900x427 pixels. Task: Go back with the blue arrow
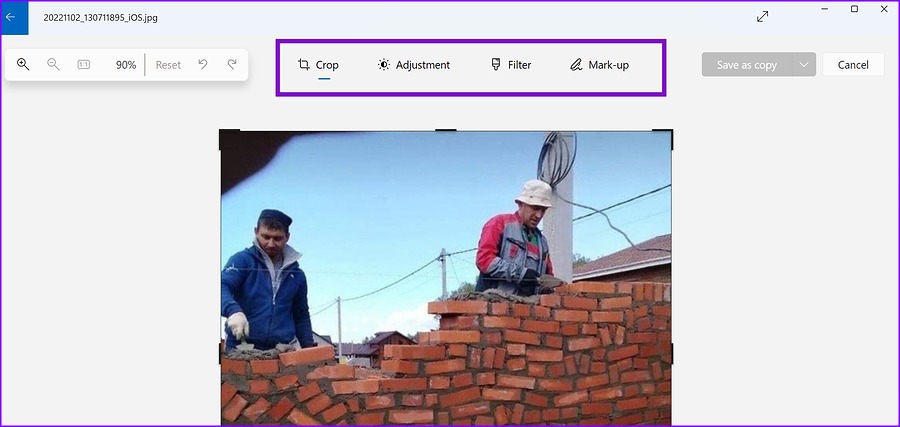coord(10,17)
